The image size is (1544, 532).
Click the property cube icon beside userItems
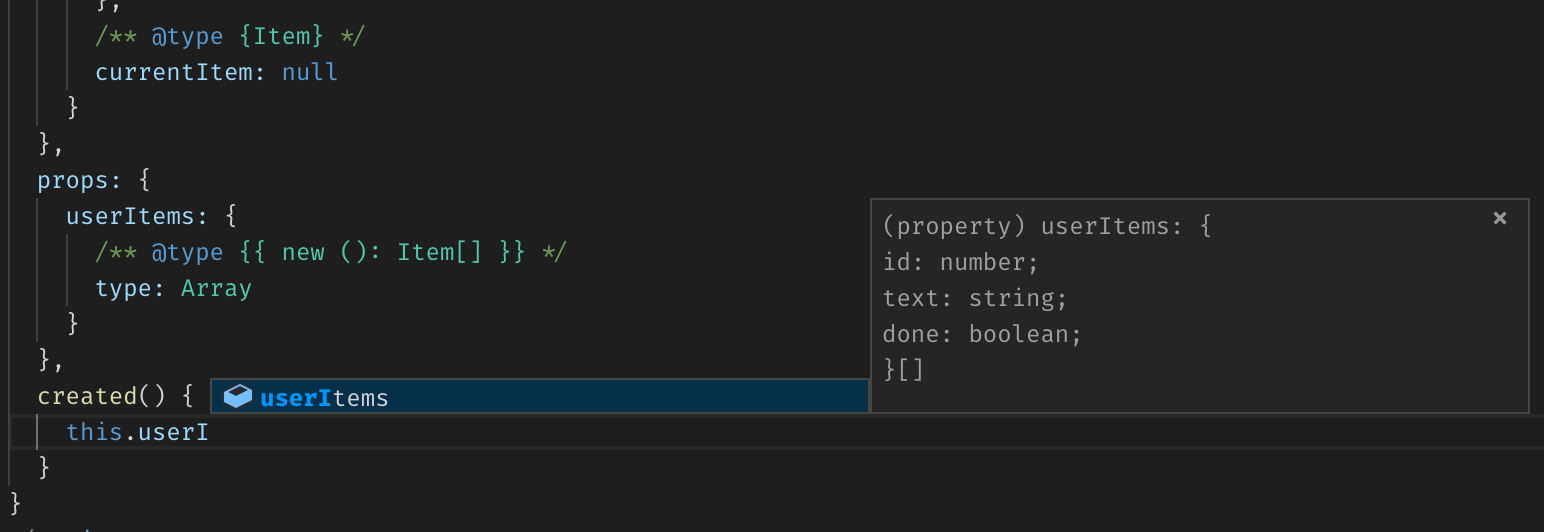[237, 397]
